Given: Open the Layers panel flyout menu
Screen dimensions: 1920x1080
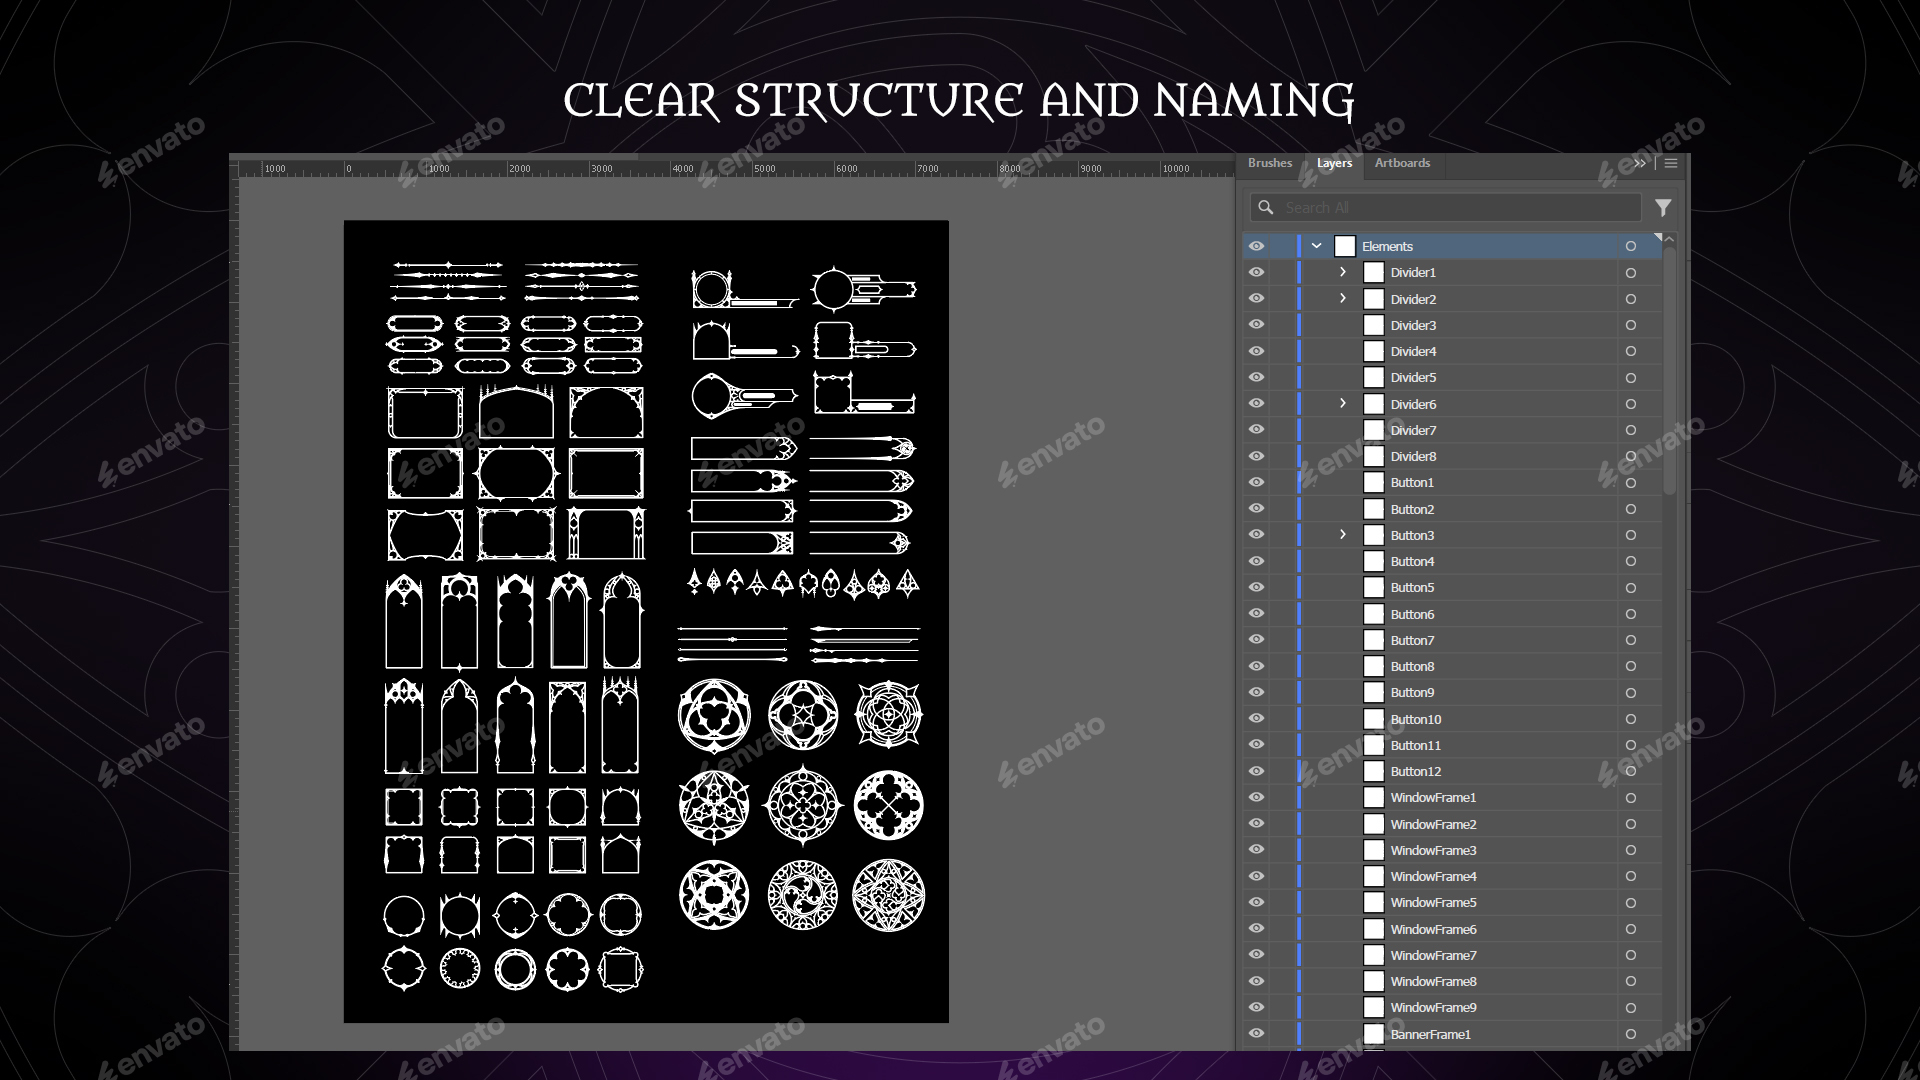Looking at the screenshot, I should (1670, 163).
